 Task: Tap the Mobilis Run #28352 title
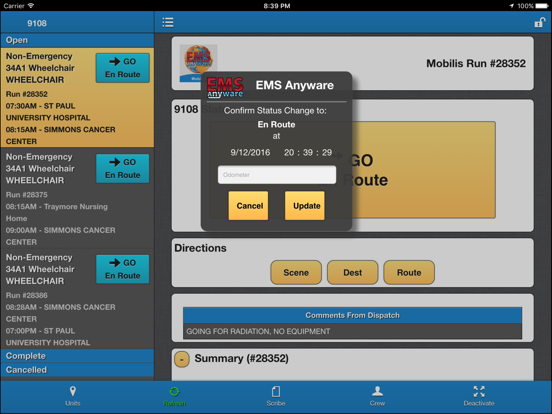tap(476, 63)
